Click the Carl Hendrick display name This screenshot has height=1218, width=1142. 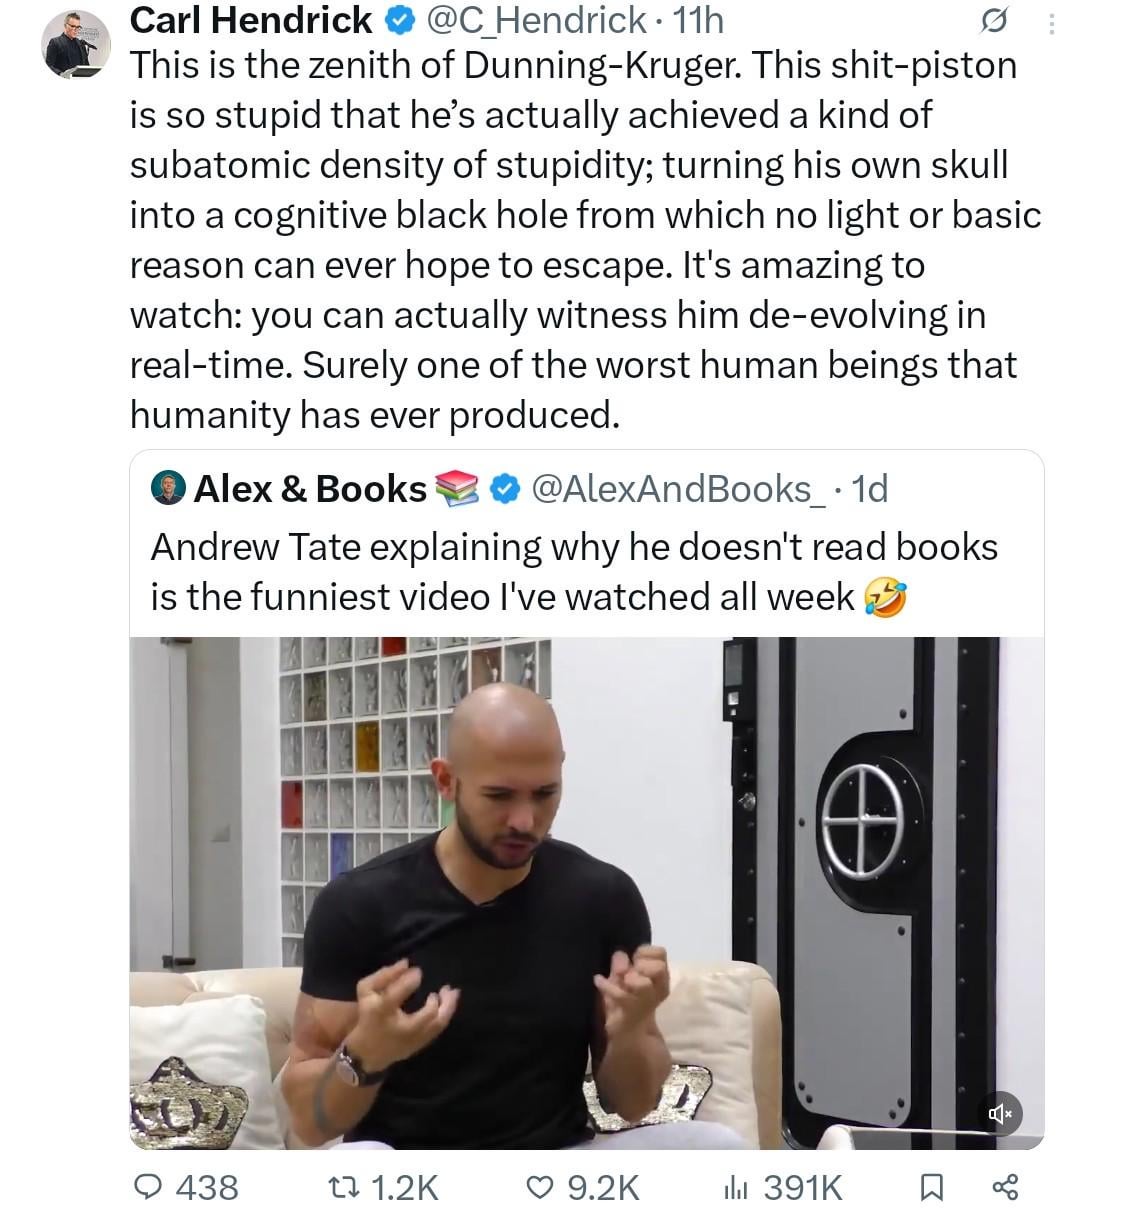pos(251,20)
